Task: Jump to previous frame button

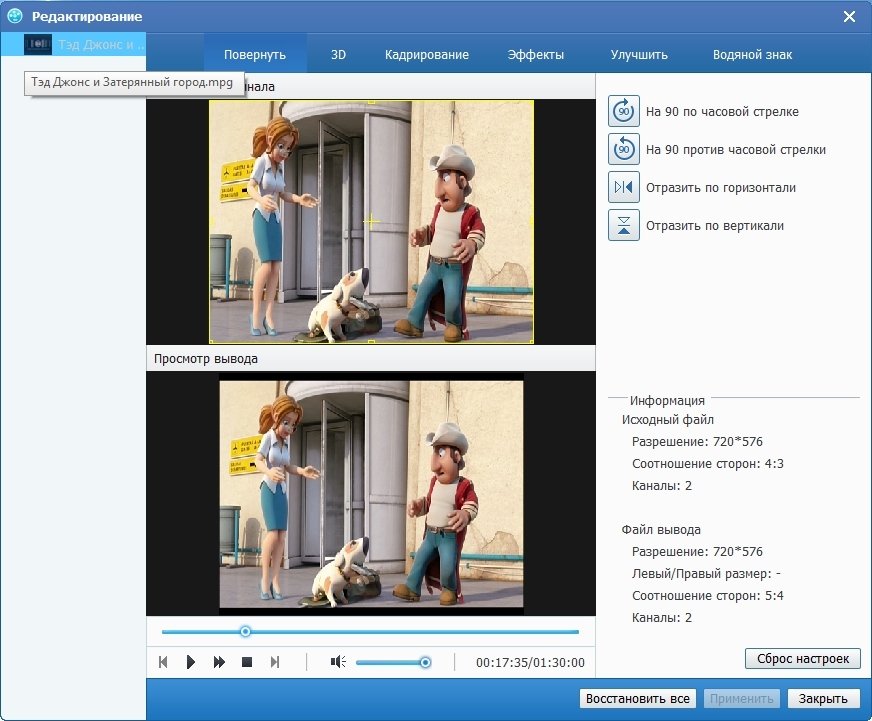Action: tap(163, 662)
